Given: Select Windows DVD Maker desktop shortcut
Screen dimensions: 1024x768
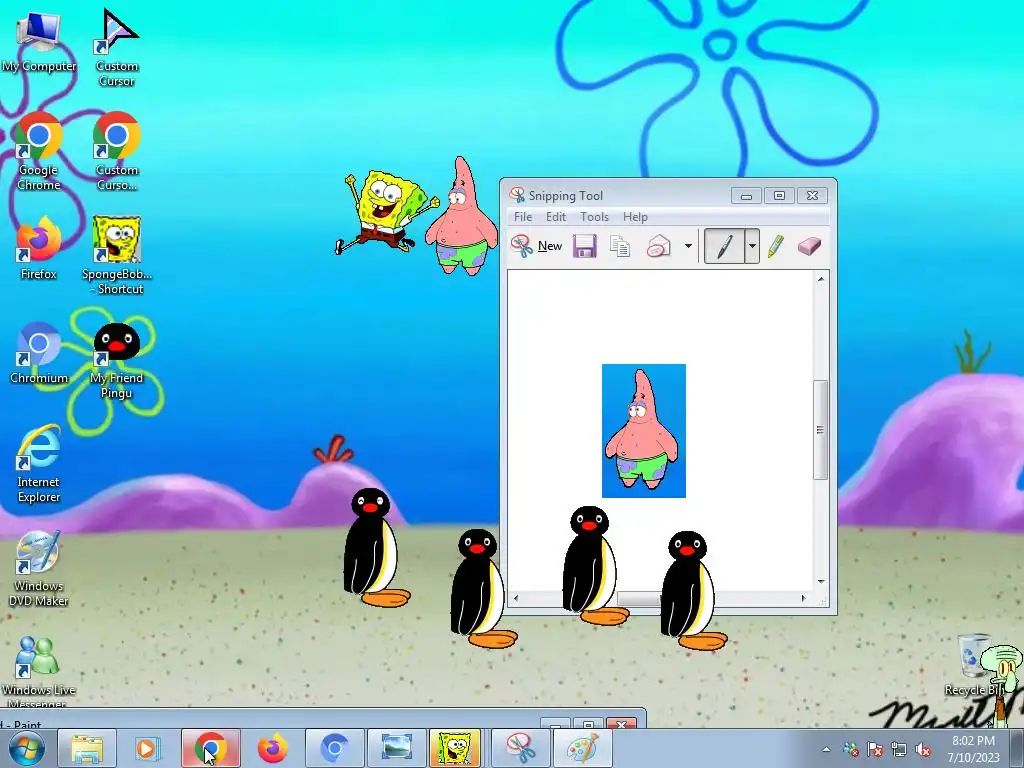Looking at the screenshot, I should point(39,568).
